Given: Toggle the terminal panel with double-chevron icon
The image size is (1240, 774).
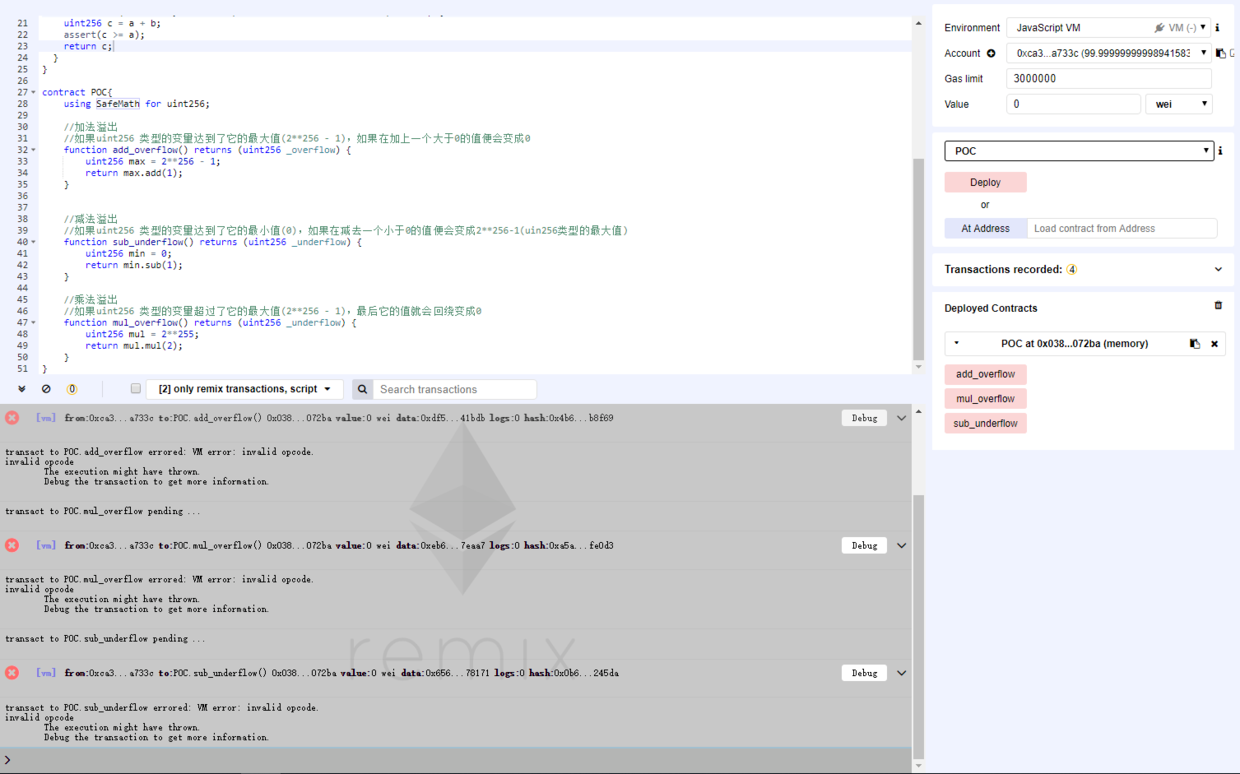Looking at the screenshot, I should pyautogui.click(x=22, y=389).
